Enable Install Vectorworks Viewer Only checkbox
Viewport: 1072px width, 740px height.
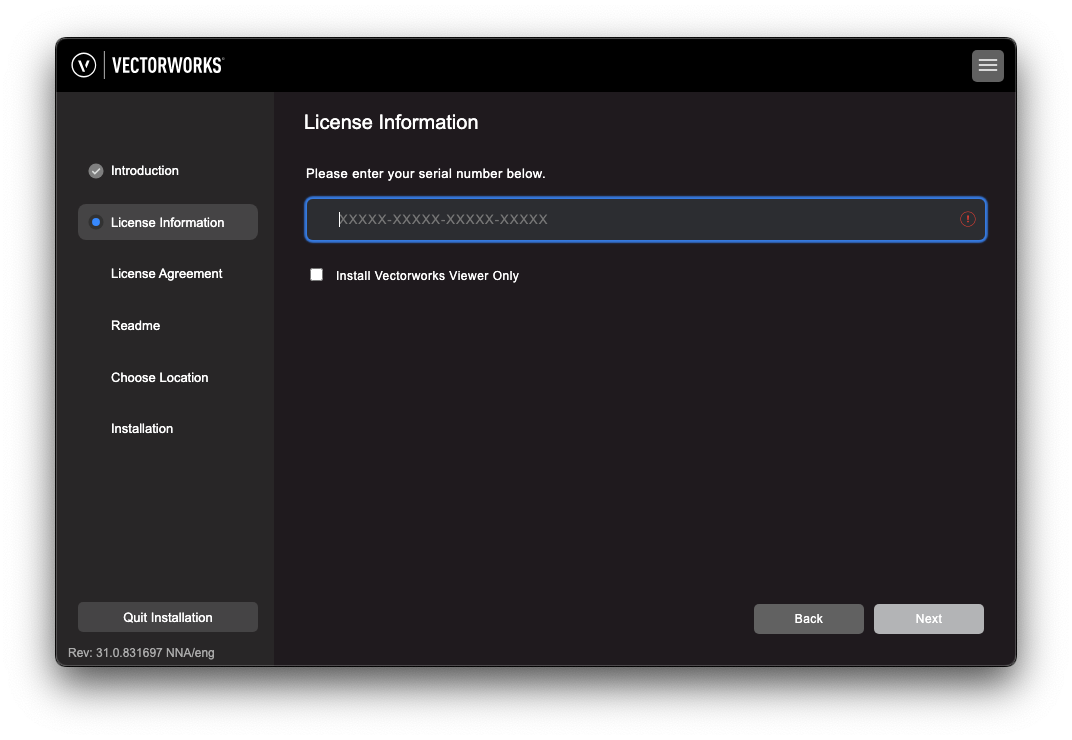coord(317,275)
